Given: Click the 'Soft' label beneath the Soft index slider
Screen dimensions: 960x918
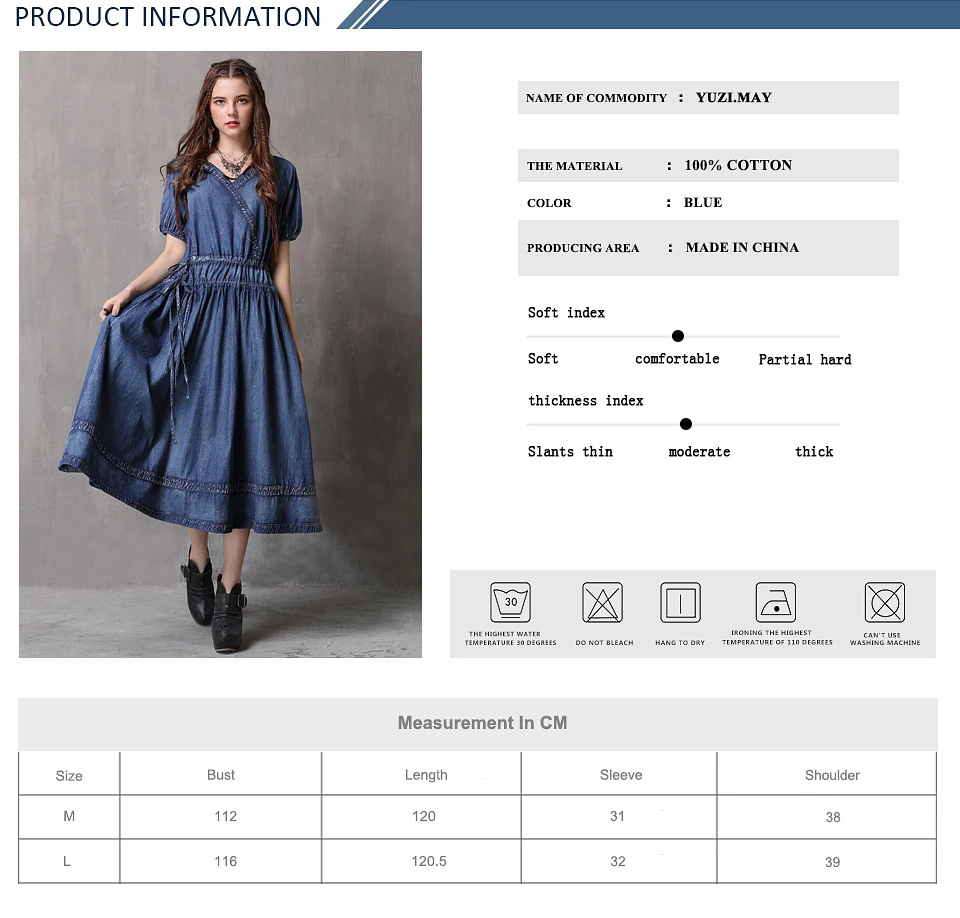Looking at the screenshot, I should 543,358.
